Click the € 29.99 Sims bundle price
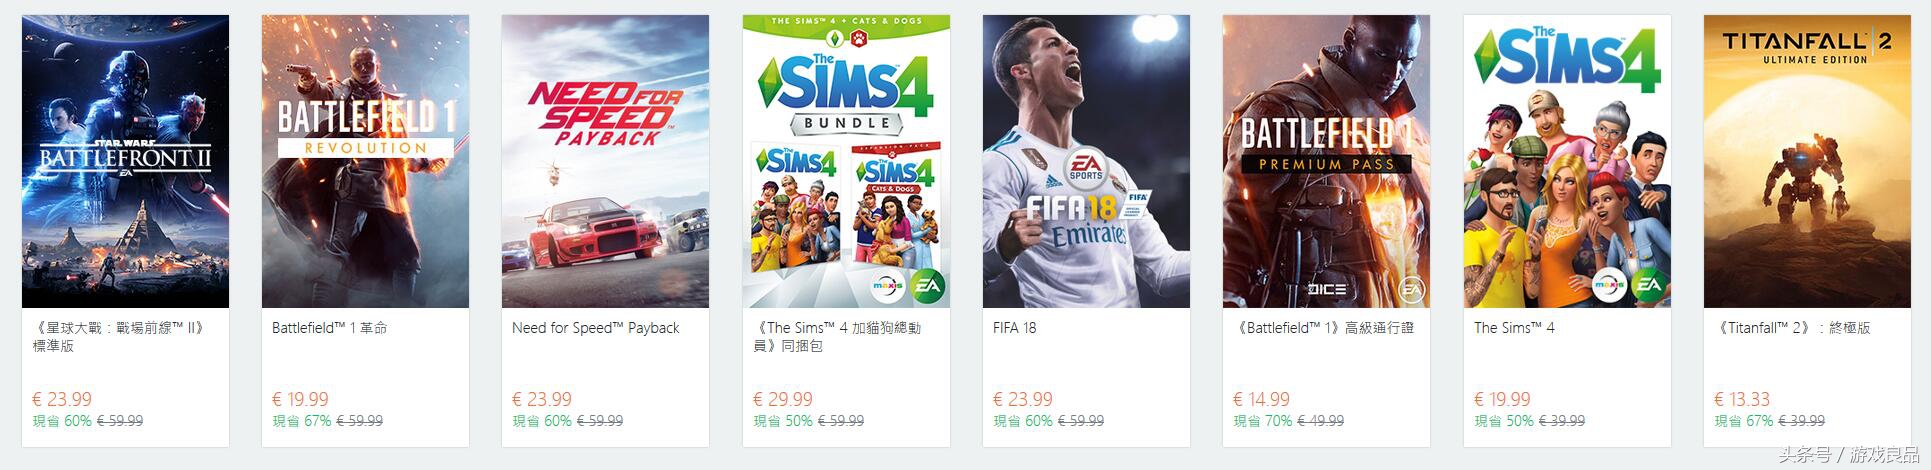Viewport: 1931px width, 470px height. click(782, 399)
